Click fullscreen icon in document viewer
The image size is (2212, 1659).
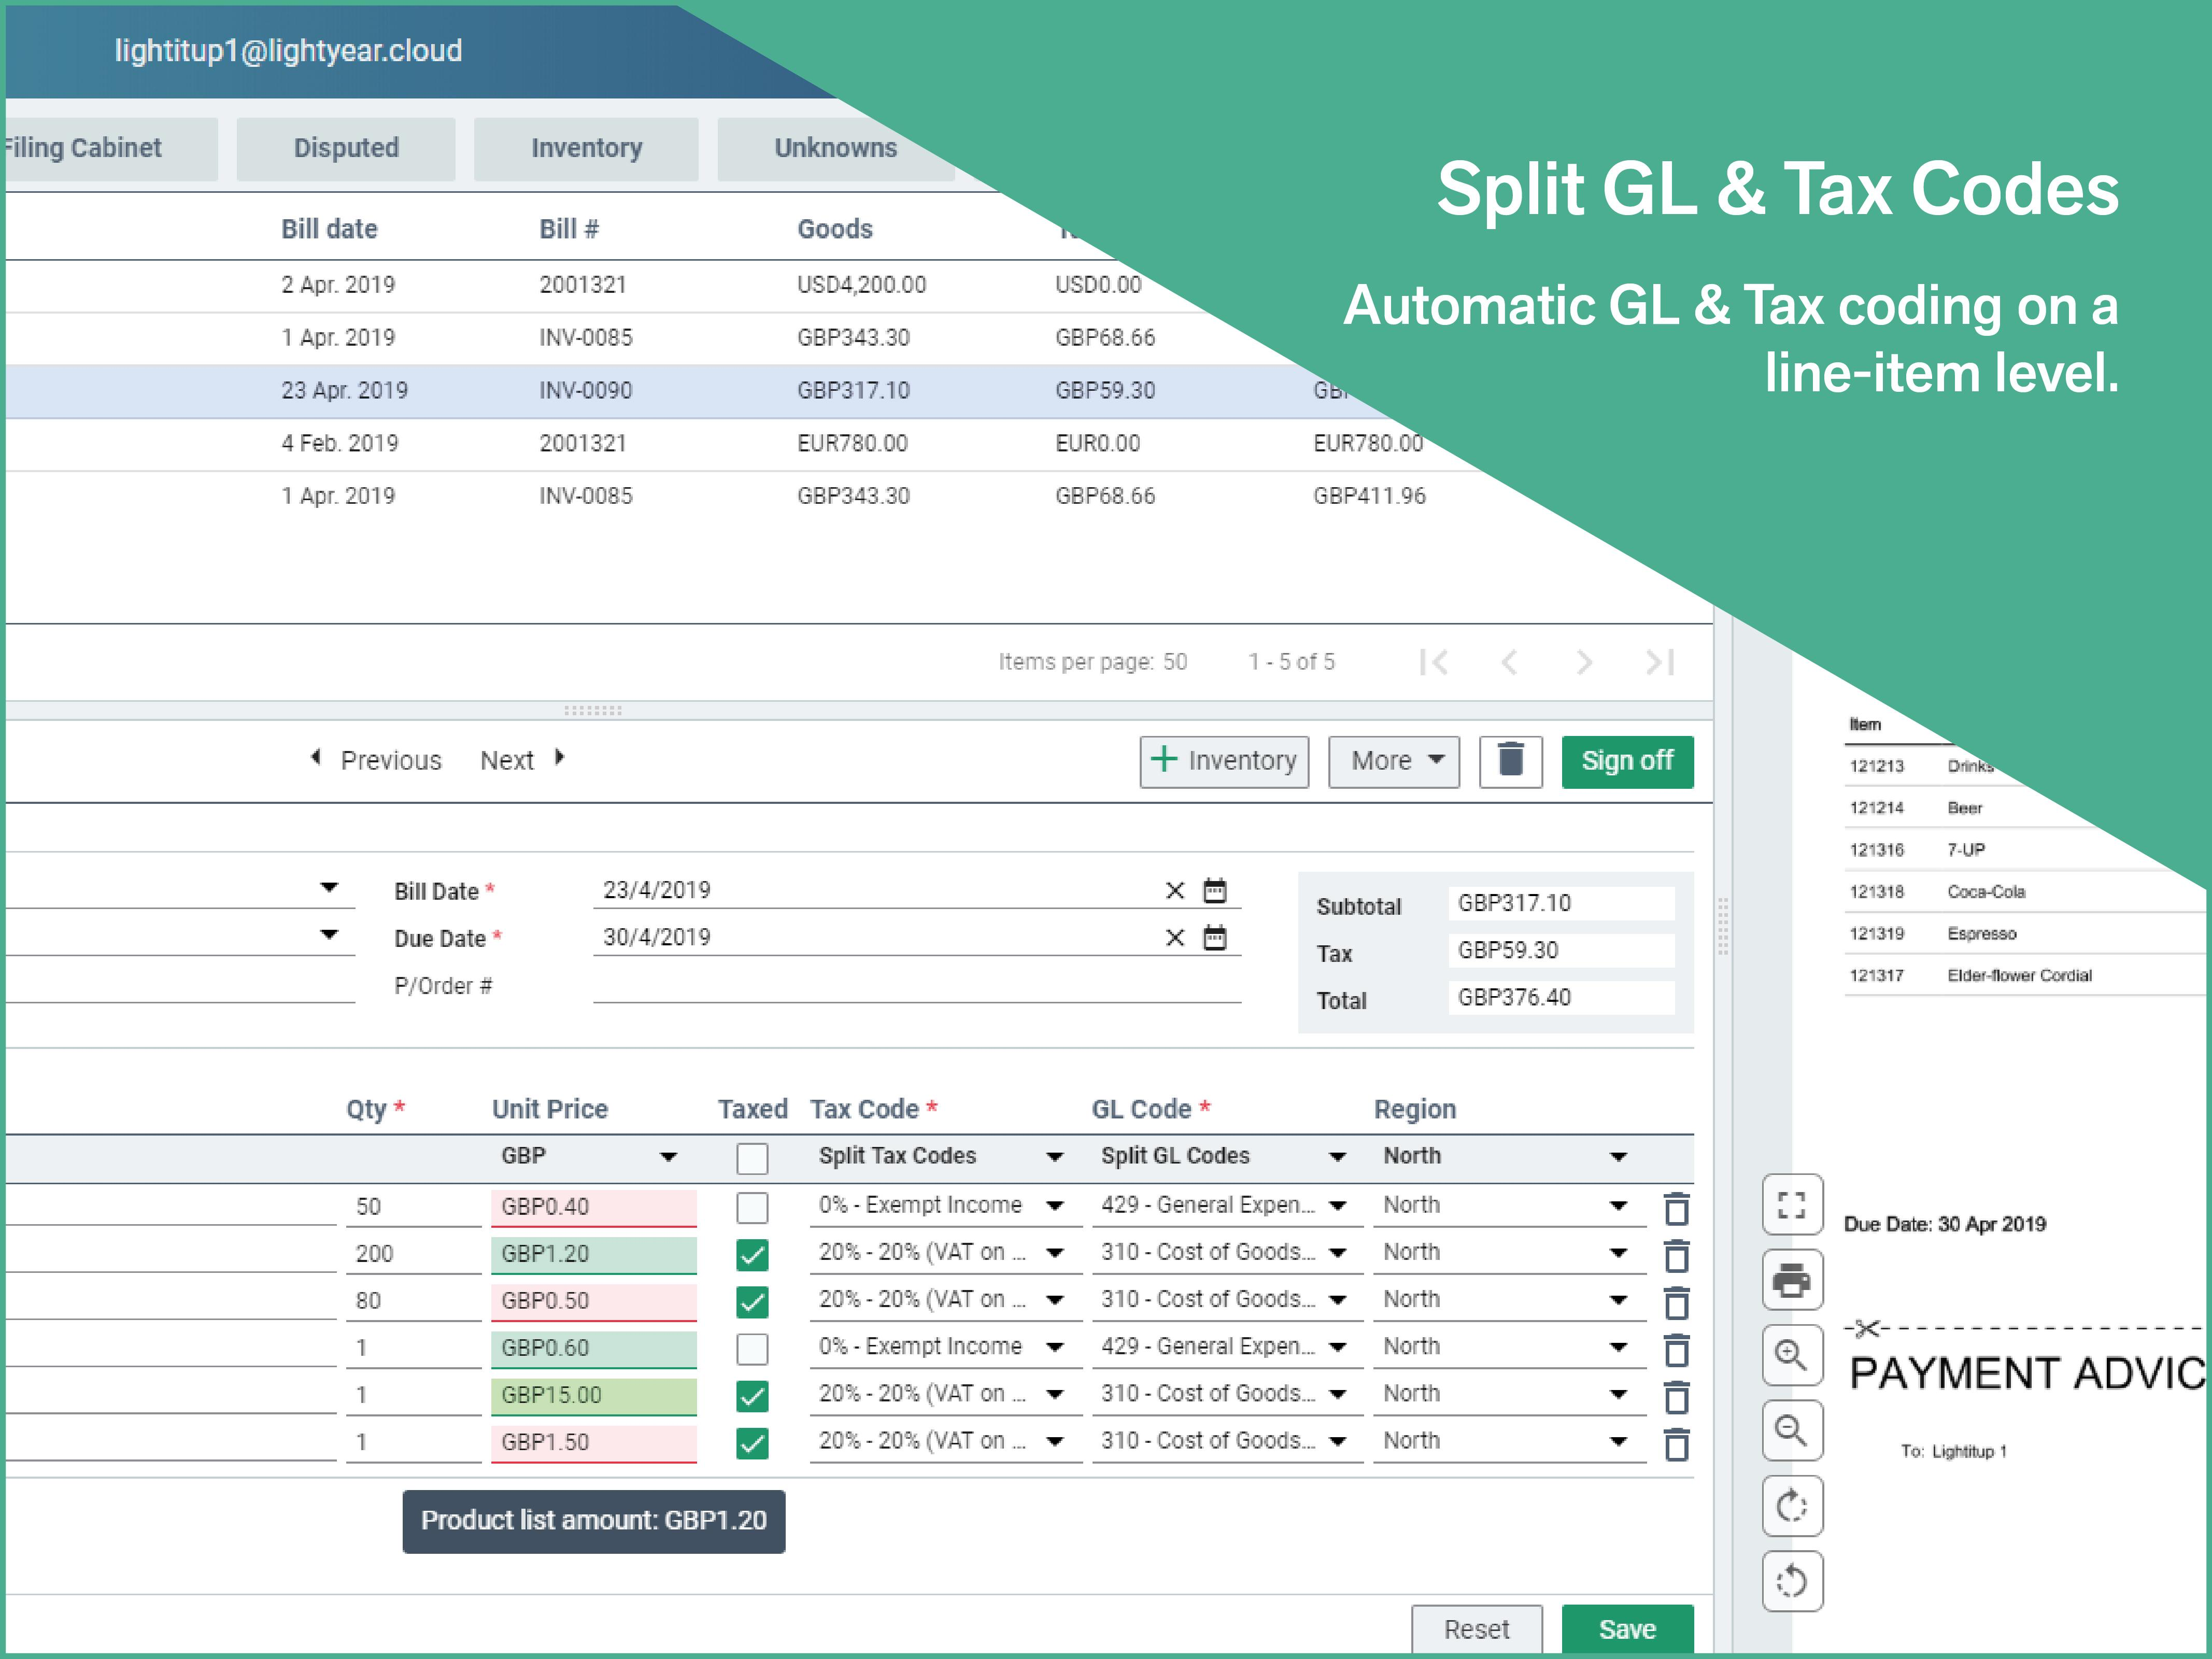[1791, 1205]
